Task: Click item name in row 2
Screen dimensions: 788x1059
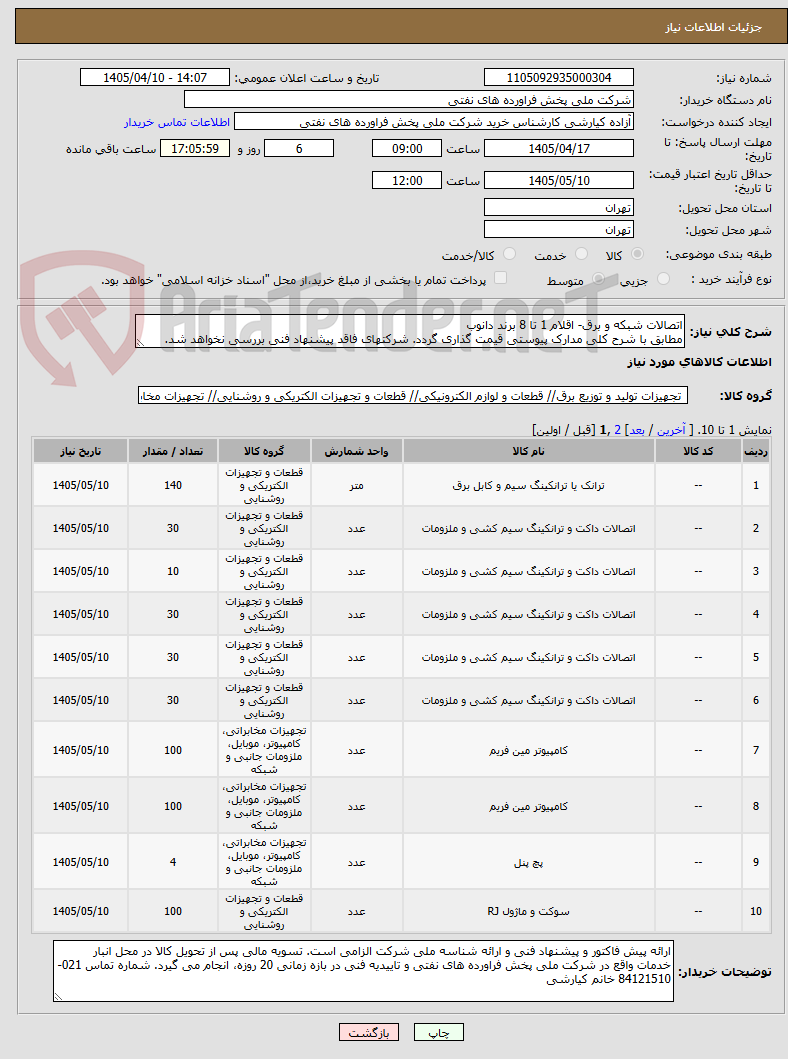Action: pyautogui.click(x=529, y=529)
